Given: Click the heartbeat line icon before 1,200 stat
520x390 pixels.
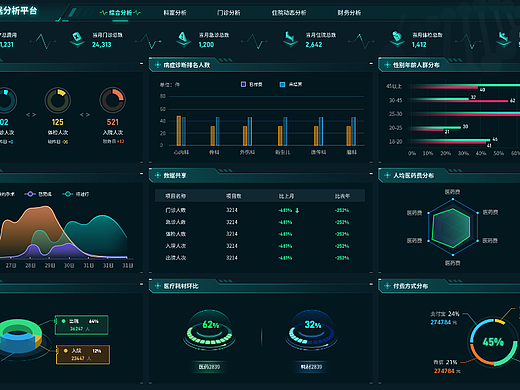Looking at the screenshot, I should pyautogui.click(x=148, y=41).
